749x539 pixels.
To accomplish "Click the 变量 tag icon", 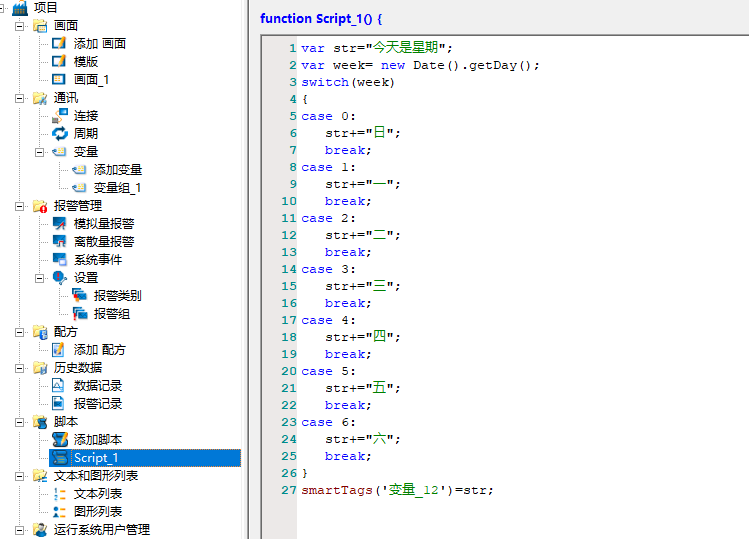I will (59, 152).
